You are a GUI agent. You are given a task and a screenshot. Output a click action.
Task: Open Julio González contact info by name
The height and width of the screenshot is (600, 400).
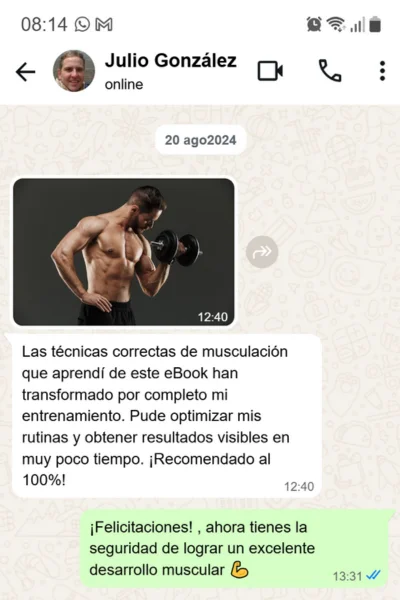tap(171, 61)
